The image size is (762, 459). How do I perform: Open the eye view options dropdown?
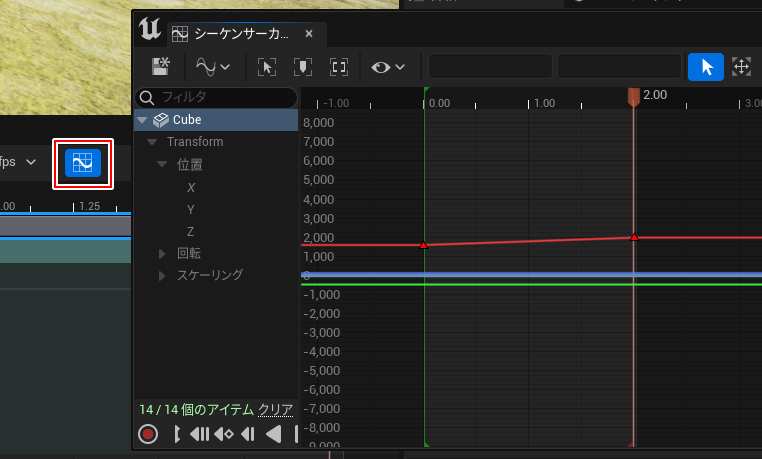pyautogui.click(x=387, y=67)
